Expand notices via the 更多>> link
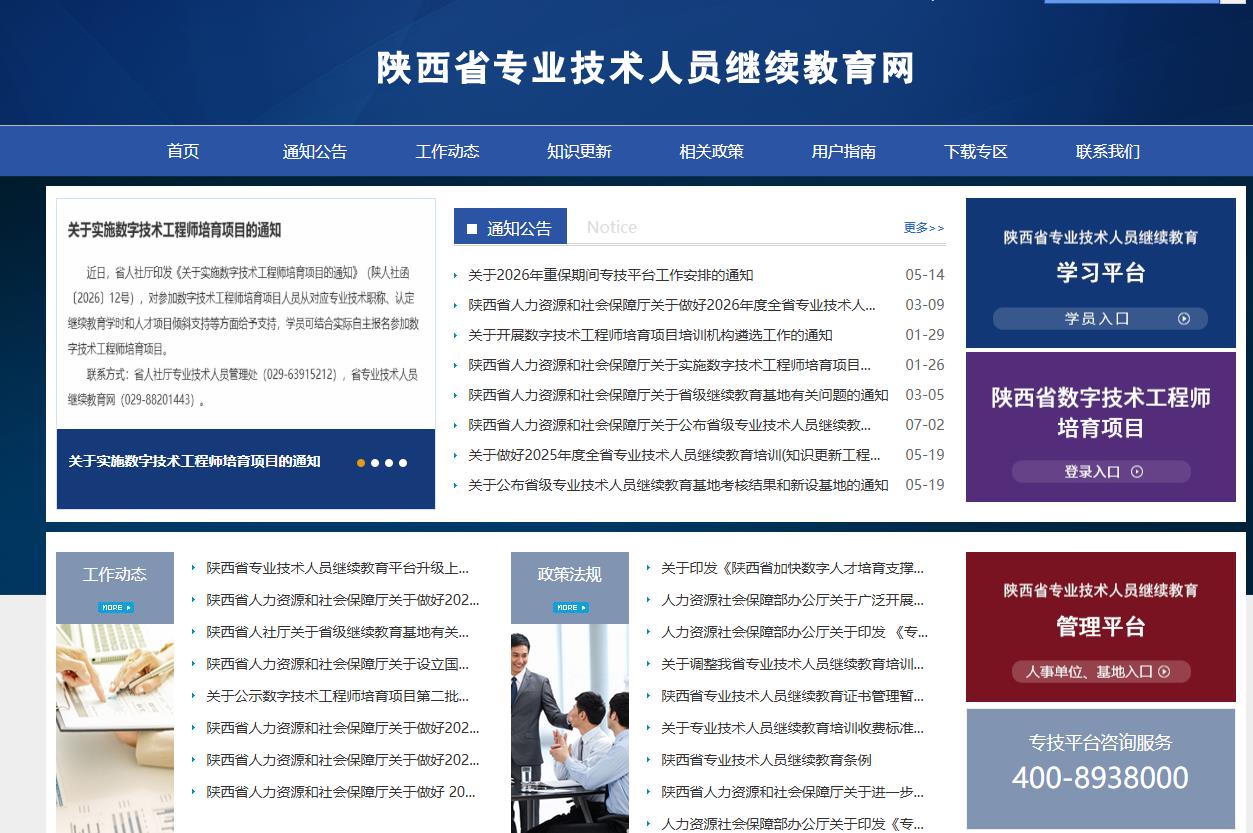The image size is (1253, 833). [924, 228]
